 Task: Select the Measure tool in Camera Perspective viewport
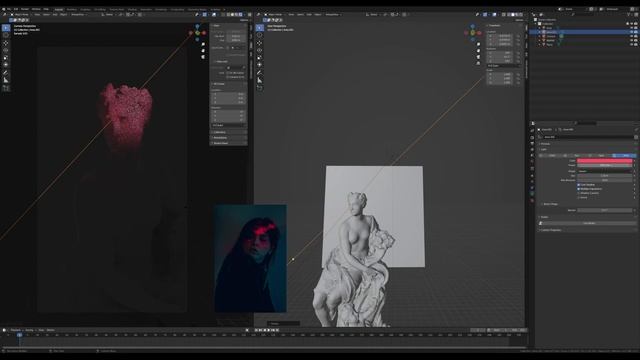point(6,80)
